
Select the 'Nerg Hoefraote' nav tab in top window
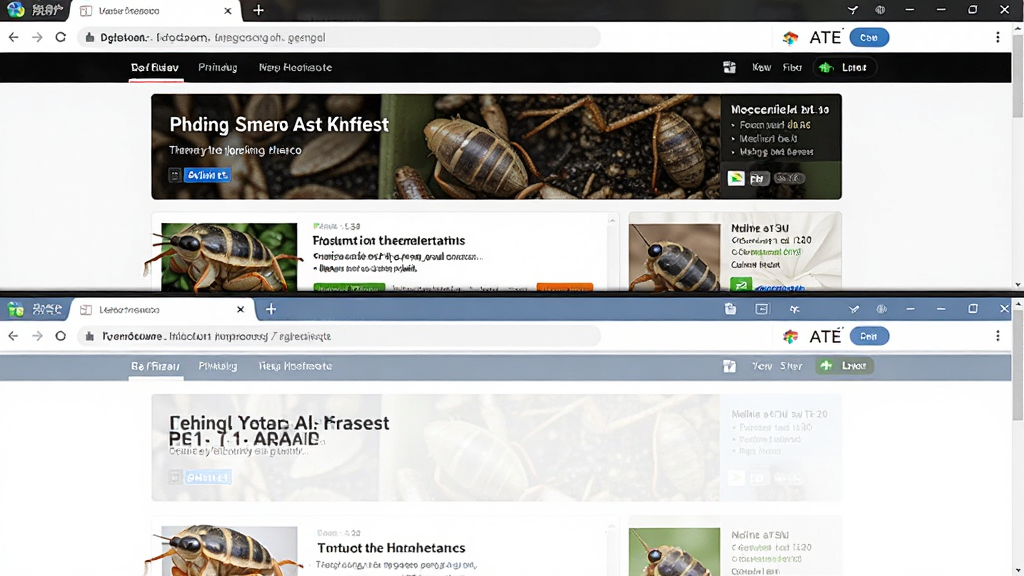point(295,67)
